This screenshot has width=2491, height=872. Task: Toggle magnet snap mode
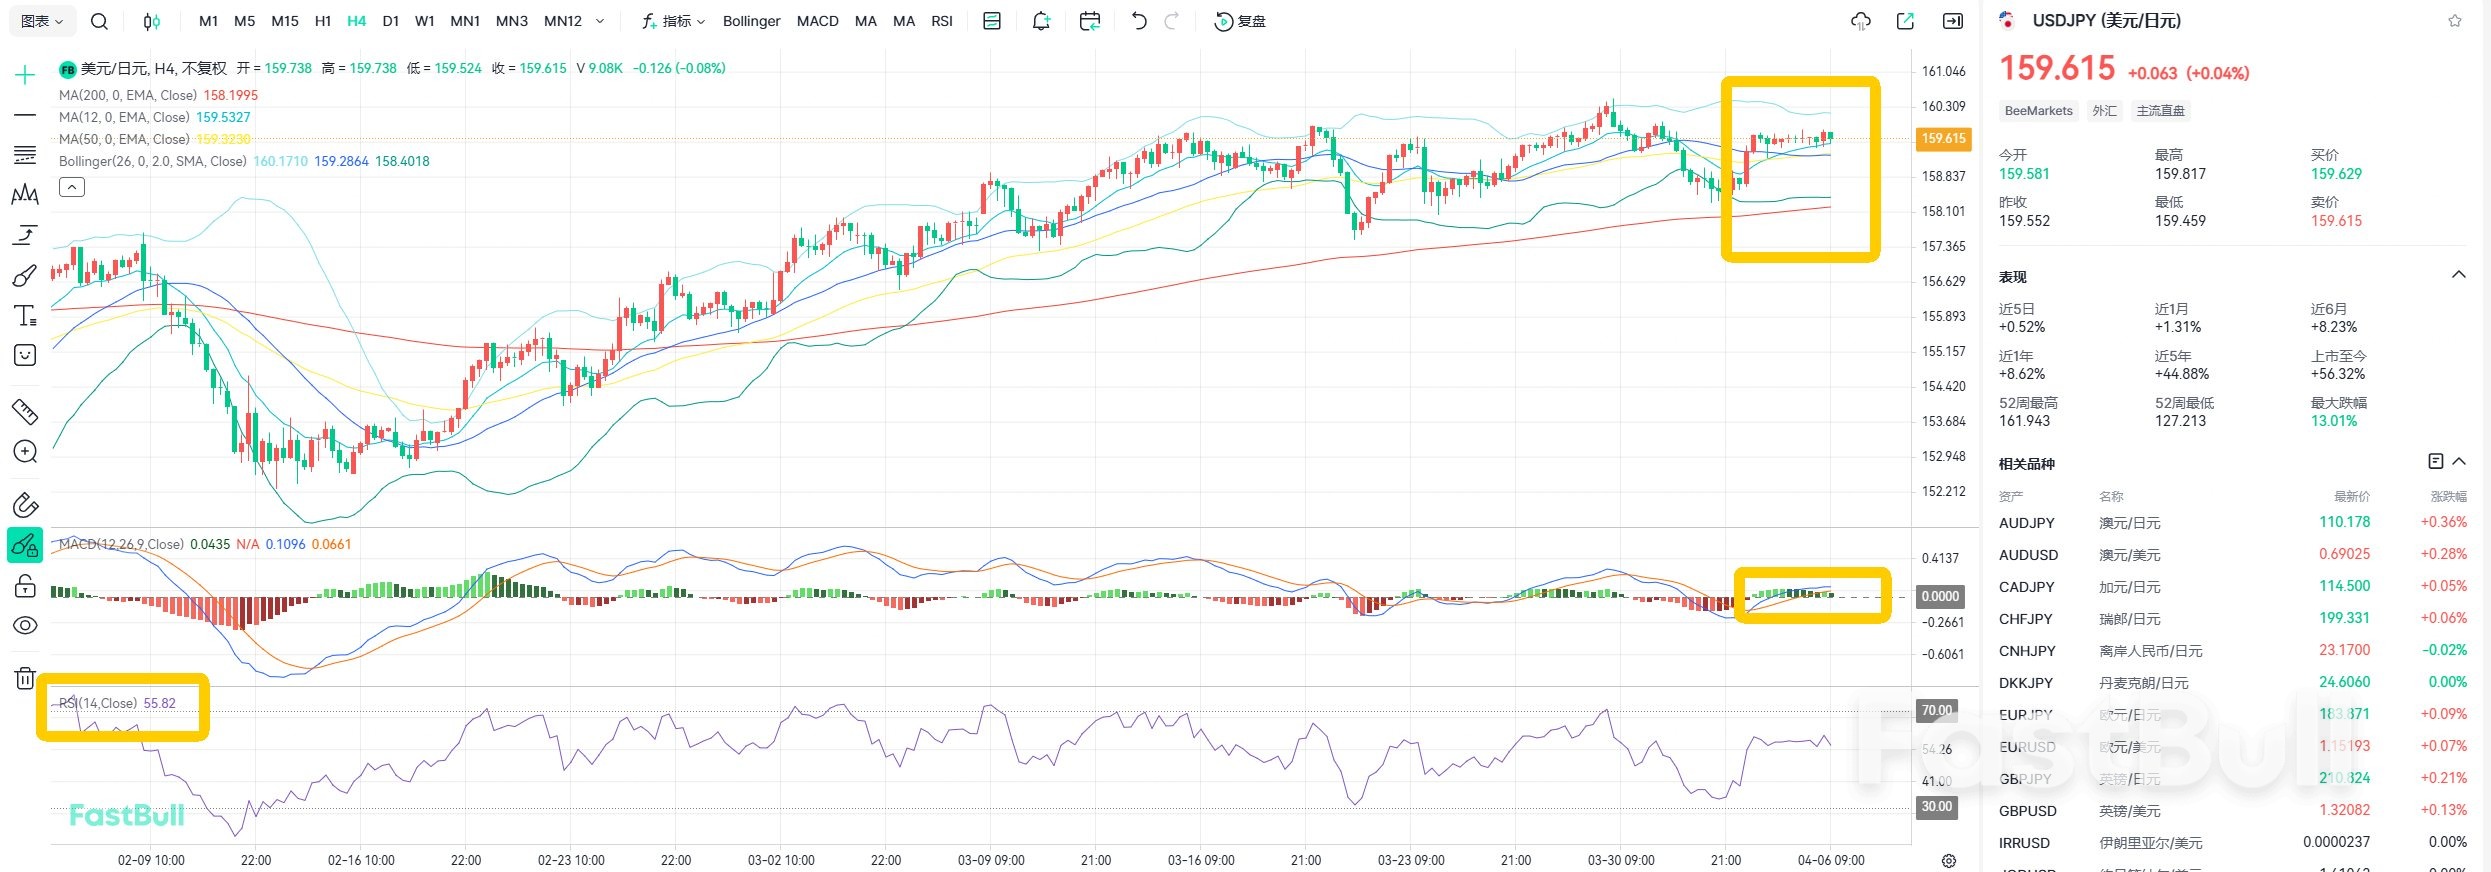click(x=25, y=505)
